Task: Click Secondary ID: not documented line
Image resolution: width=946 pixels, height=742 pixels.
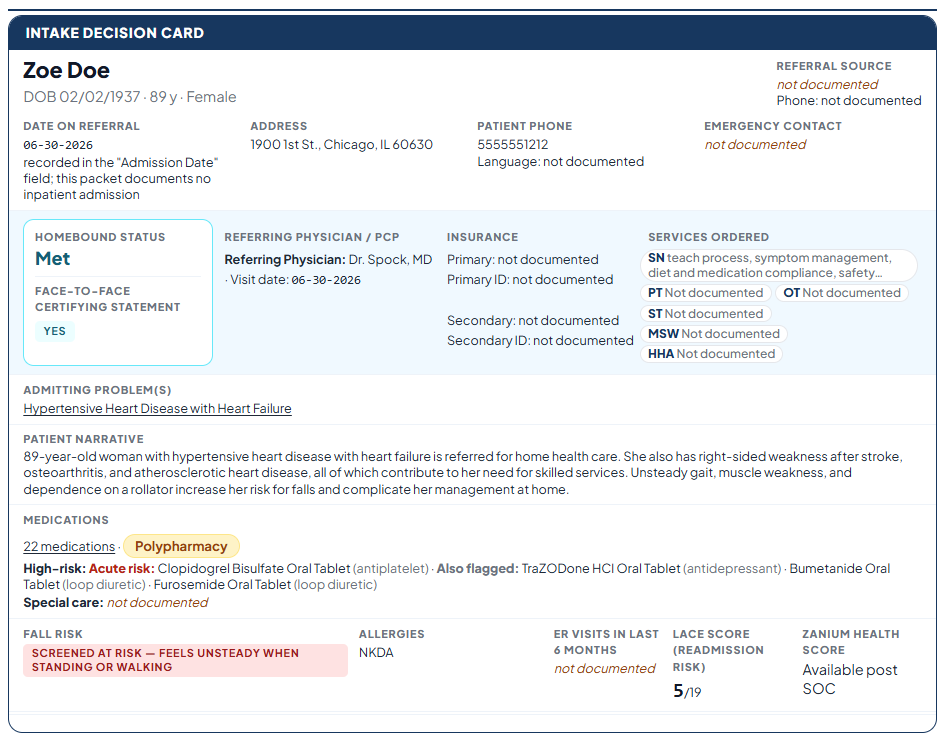Action: (x=540, y=341)
